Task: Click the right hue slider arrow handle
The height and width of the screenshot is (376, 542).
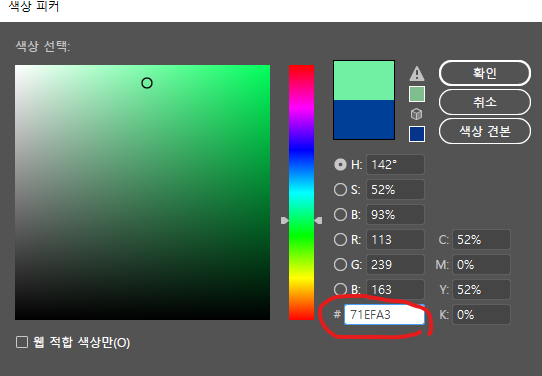Action: [x=318, y=220]
